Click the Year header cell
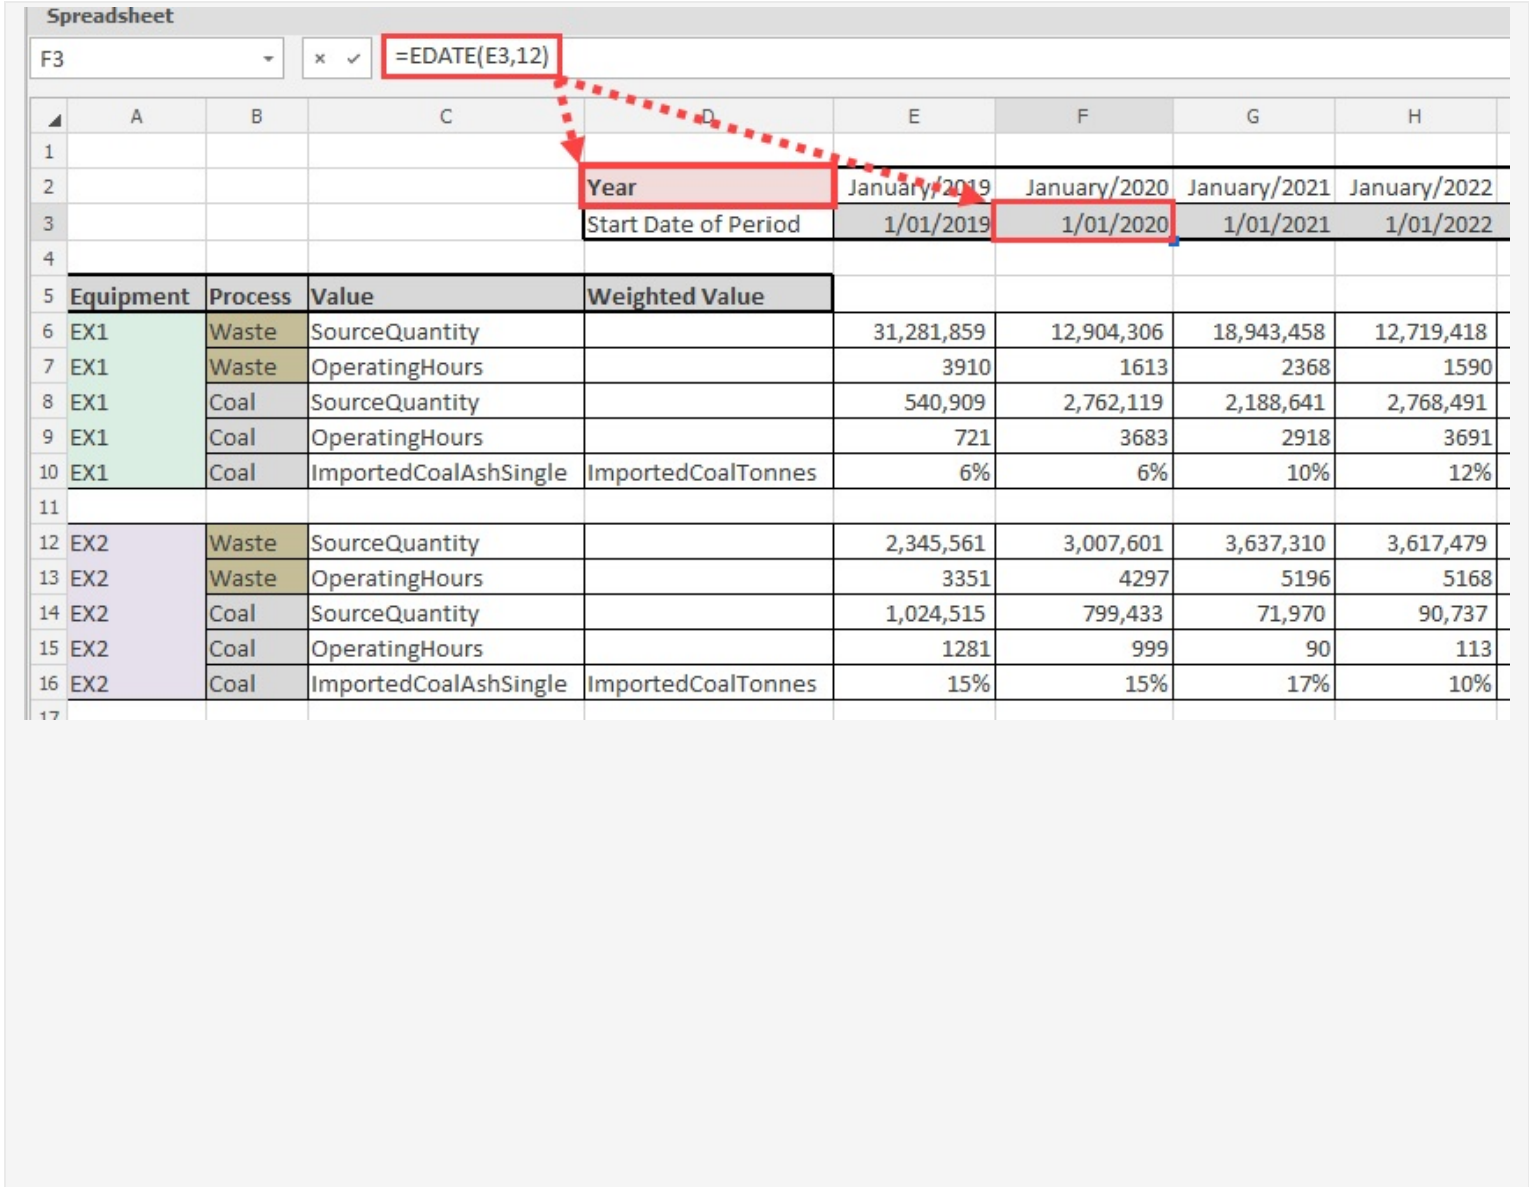The width and height of the screenshot is (1530, 1187). tap(707, 187)
